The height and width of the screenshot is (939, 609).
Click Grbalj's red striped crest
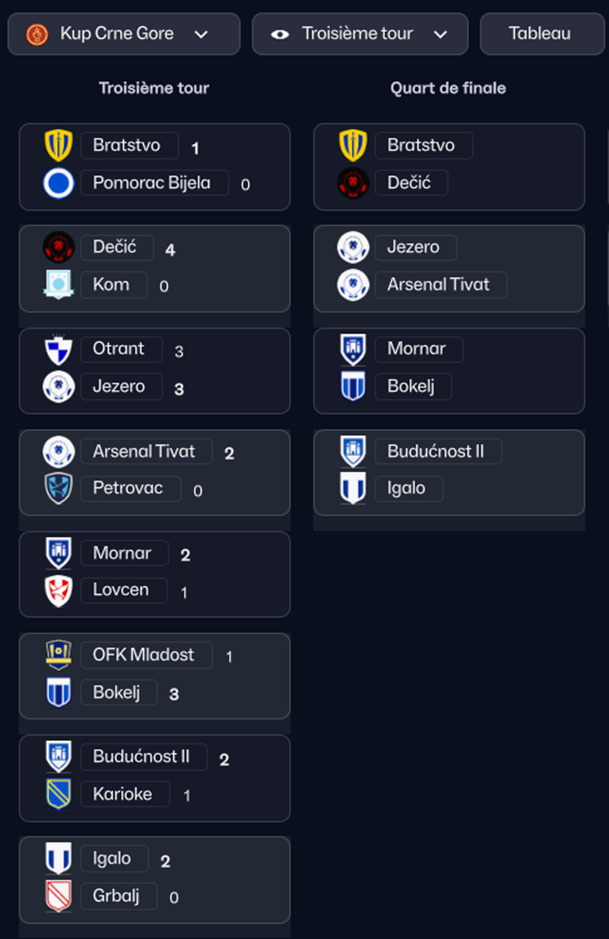pyautogui.click(x=59, y=897)
